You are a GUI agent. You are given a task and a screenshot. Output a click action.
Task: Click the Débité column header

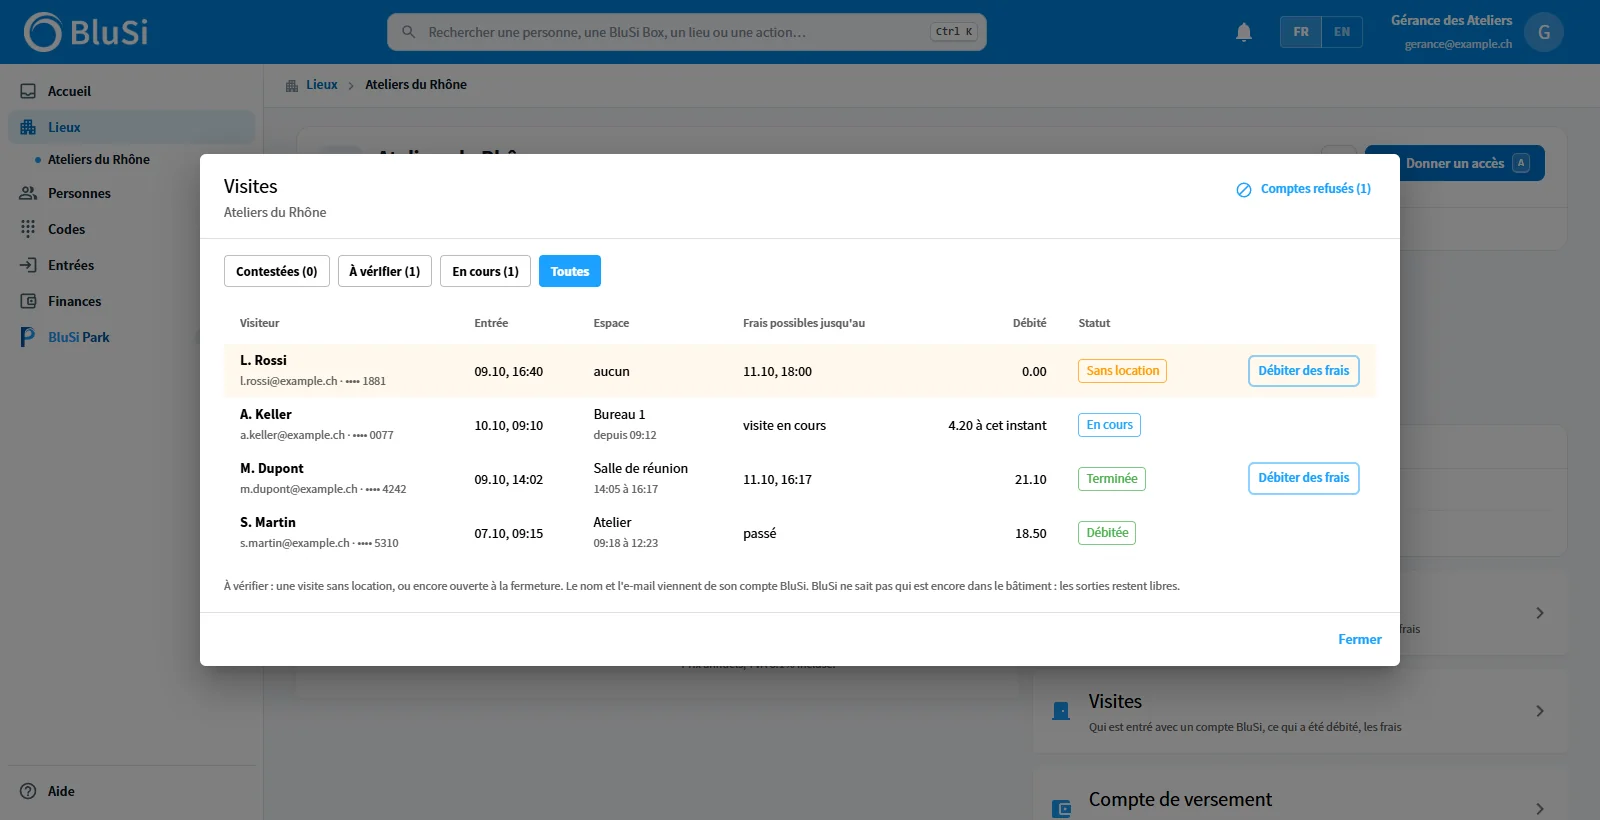click(x=1030, y=323)
